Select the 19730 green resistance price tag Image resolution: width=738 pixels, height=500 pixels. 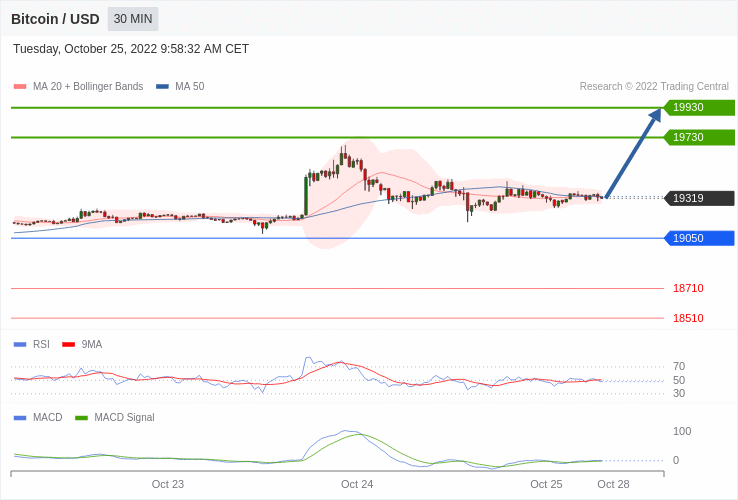(699, 137)
